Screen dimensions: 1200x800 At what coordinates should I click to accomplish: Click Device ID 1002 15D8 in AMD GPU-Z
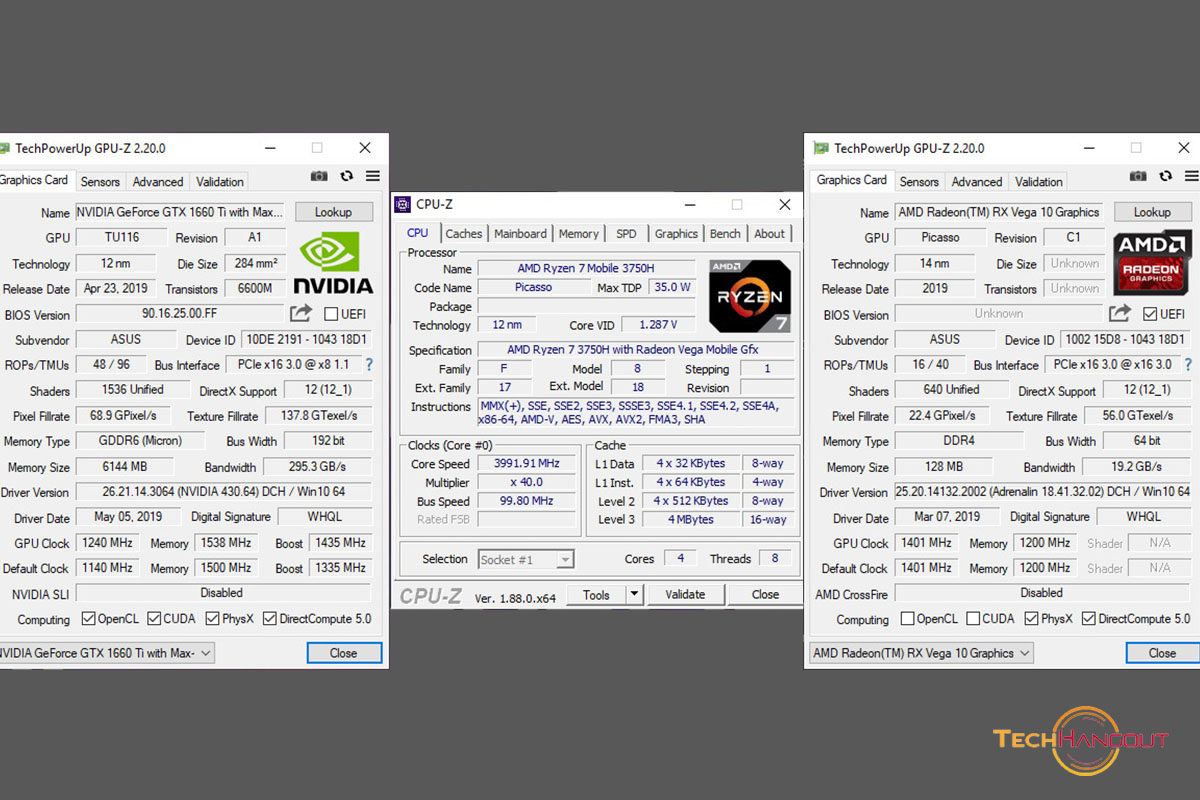click(x=1127, y=340)
